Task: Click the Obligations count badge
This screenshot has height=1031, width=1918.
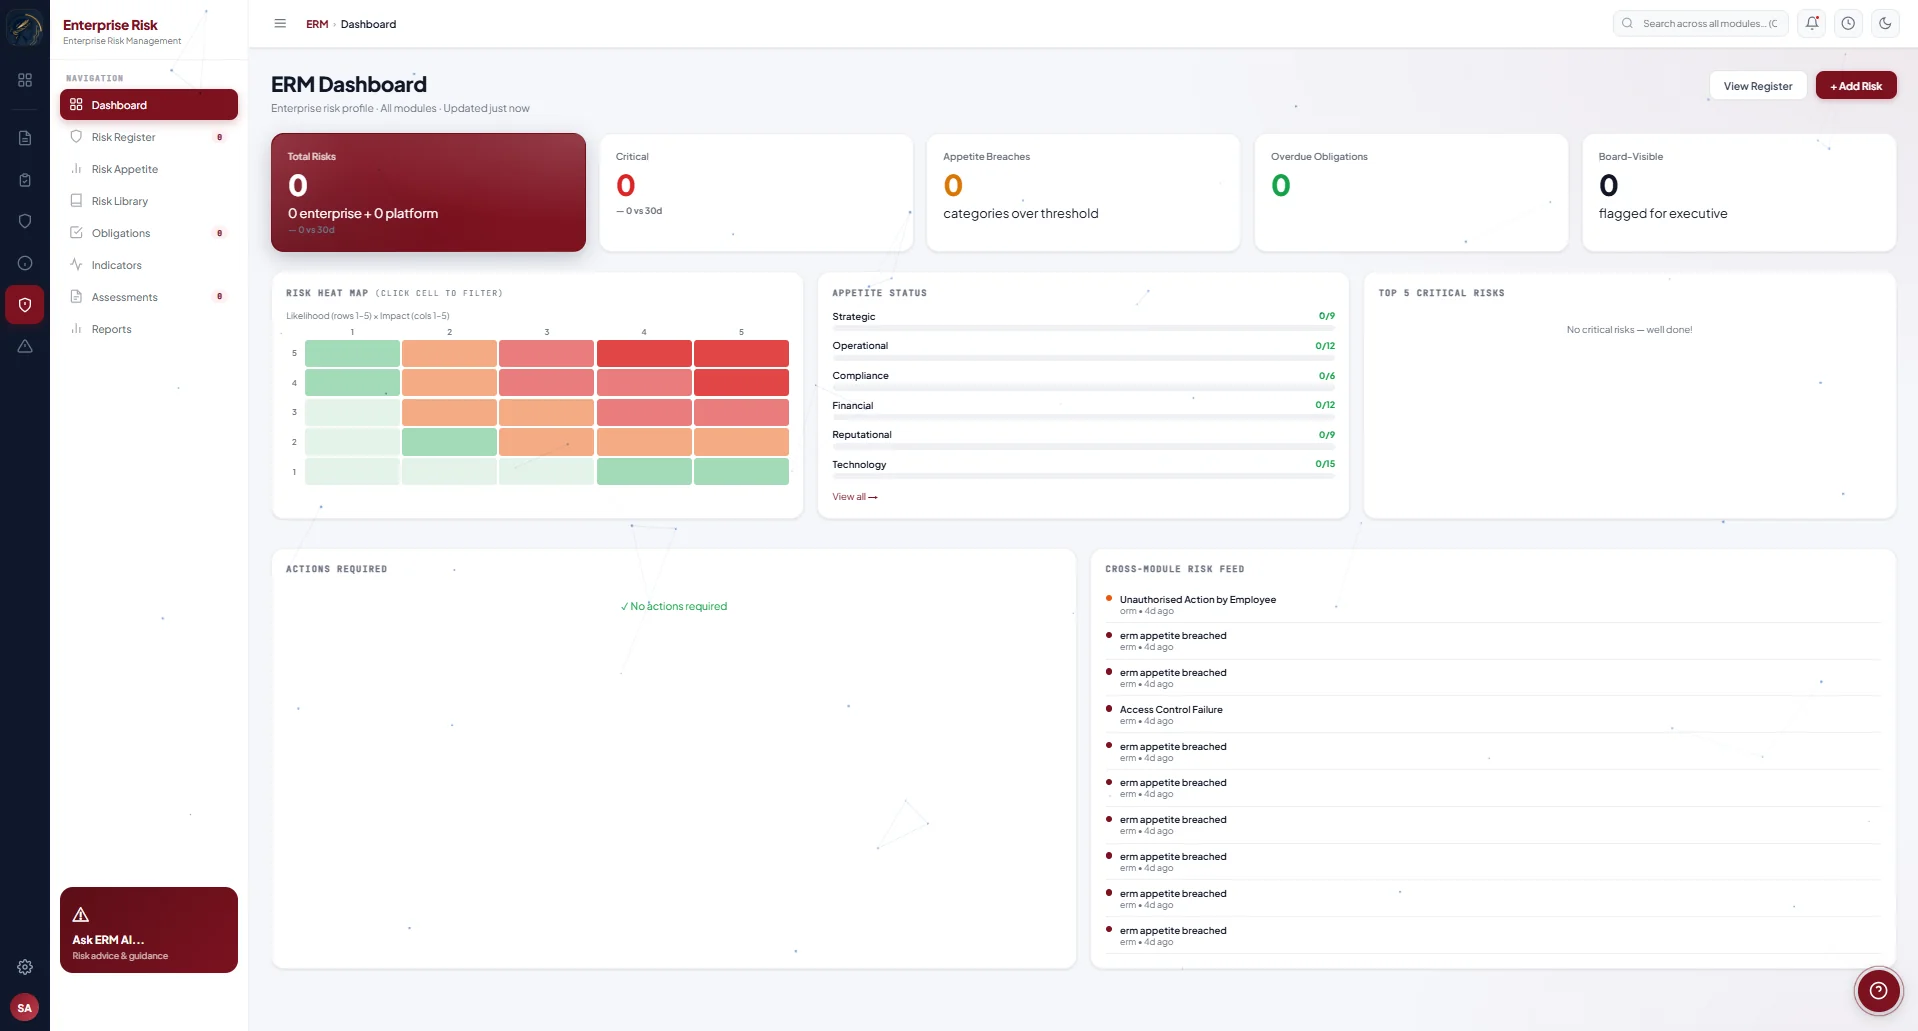Action: click(x=219, y=233)
